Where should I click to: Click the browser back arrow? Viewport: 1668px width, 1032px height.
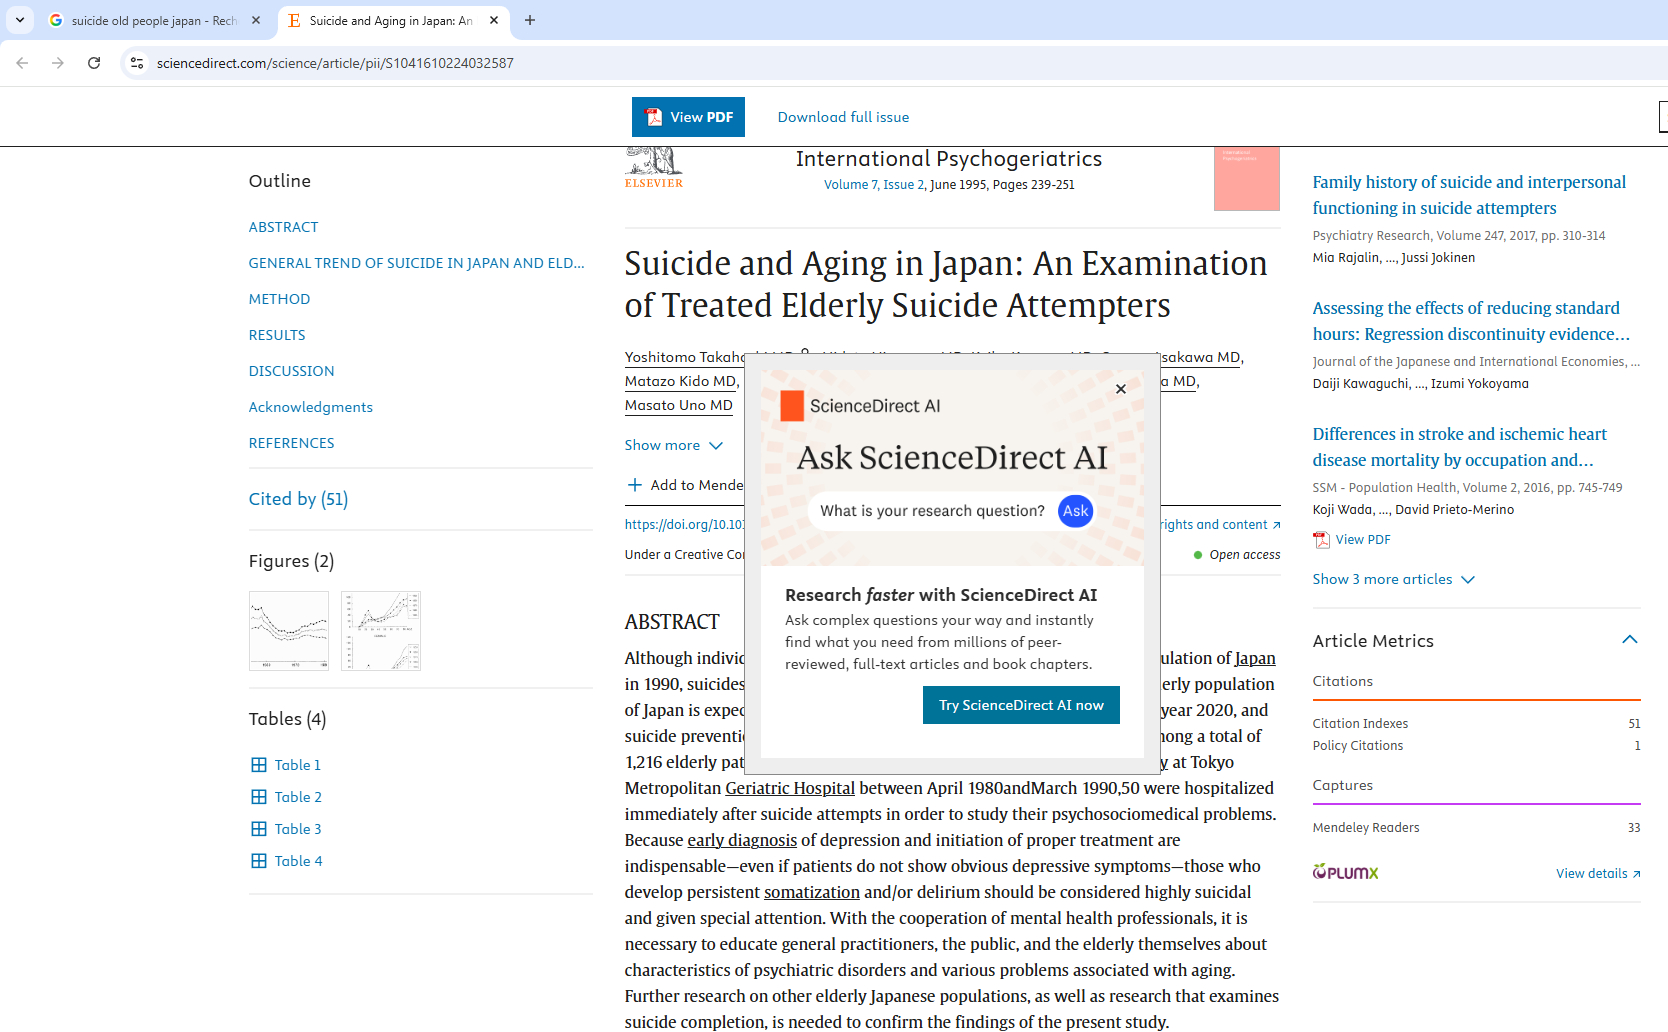pyautogui.click(x=22, y=63)
